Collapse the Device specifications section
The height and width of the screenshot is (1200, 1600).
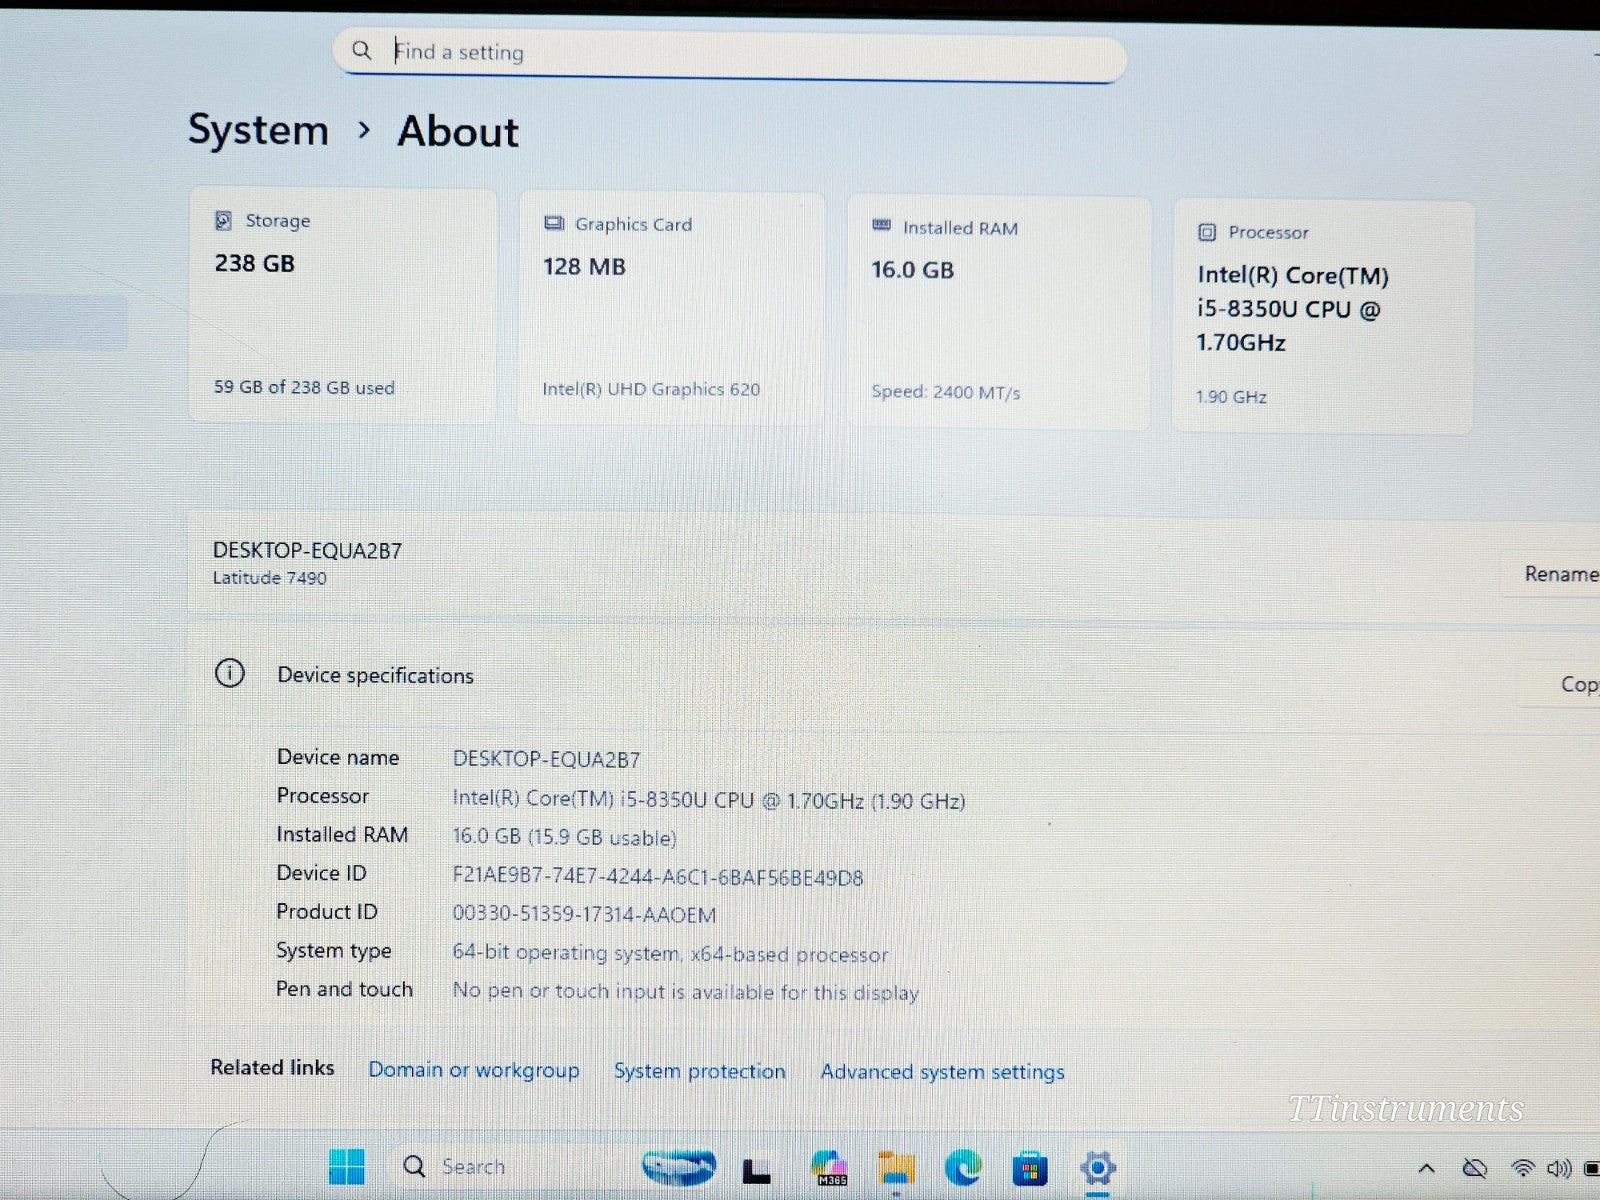click(894, 676)
